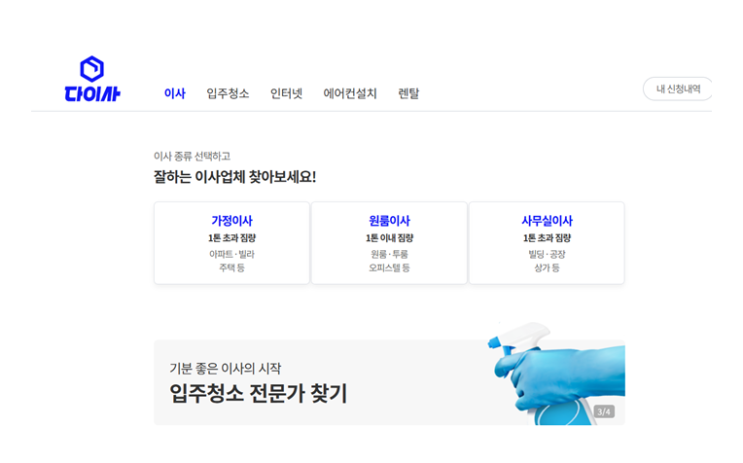Open the 에어컨설치 menu tab
This screenshot has width=743, height=463.
[350, 93]
